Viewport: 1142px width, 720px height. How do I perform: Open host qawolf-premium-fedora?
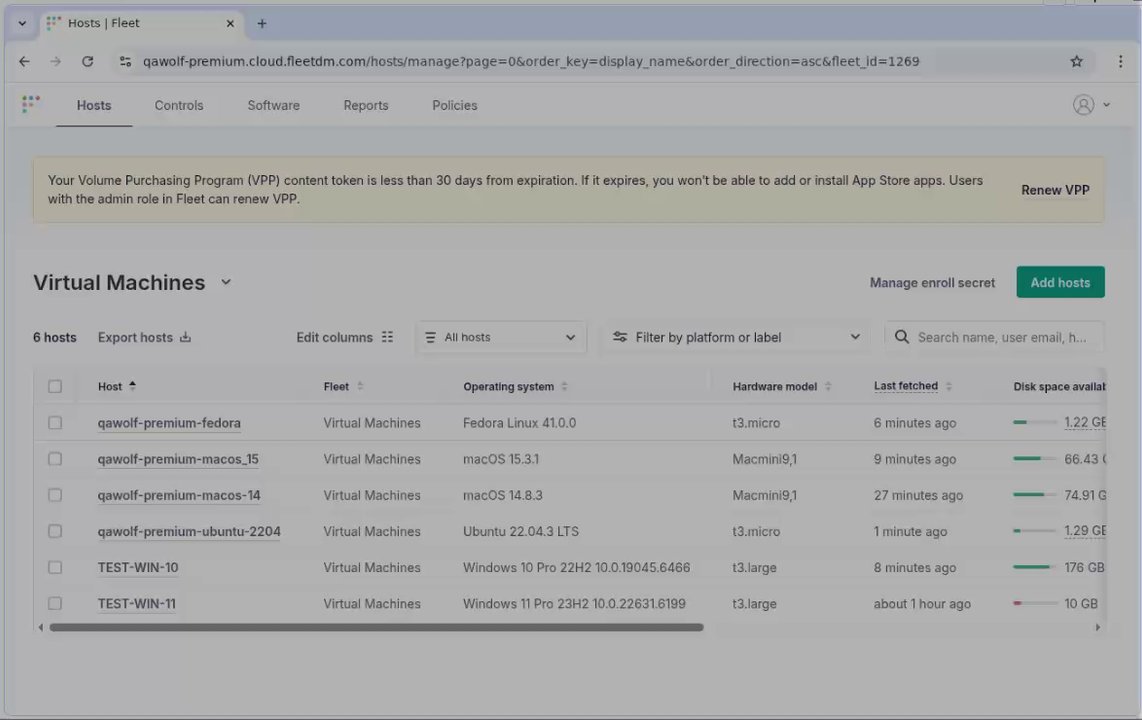tap(169, 423)
